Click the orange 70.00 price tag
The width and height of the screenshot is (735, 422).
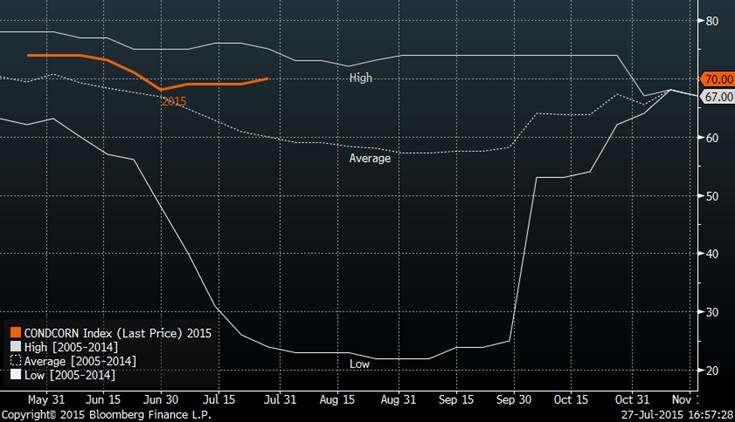coord(718,79)
